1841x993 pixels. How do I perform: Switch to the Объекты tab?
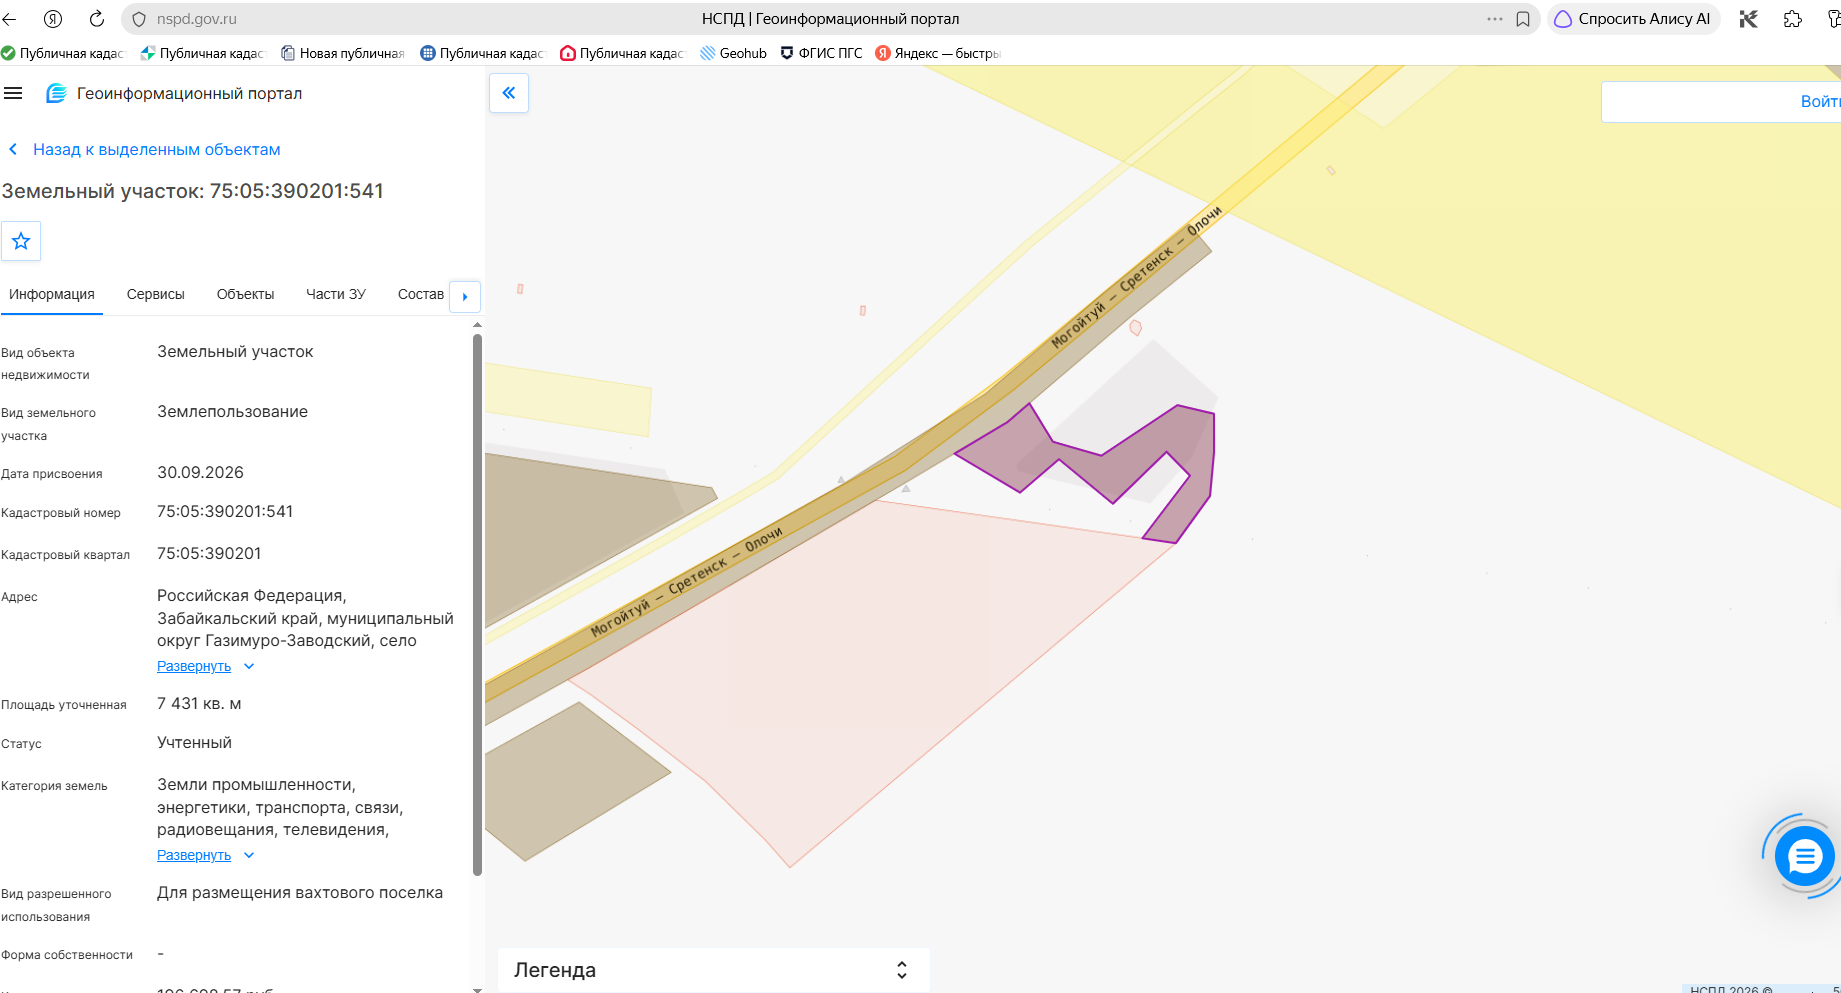click(245, 294)
